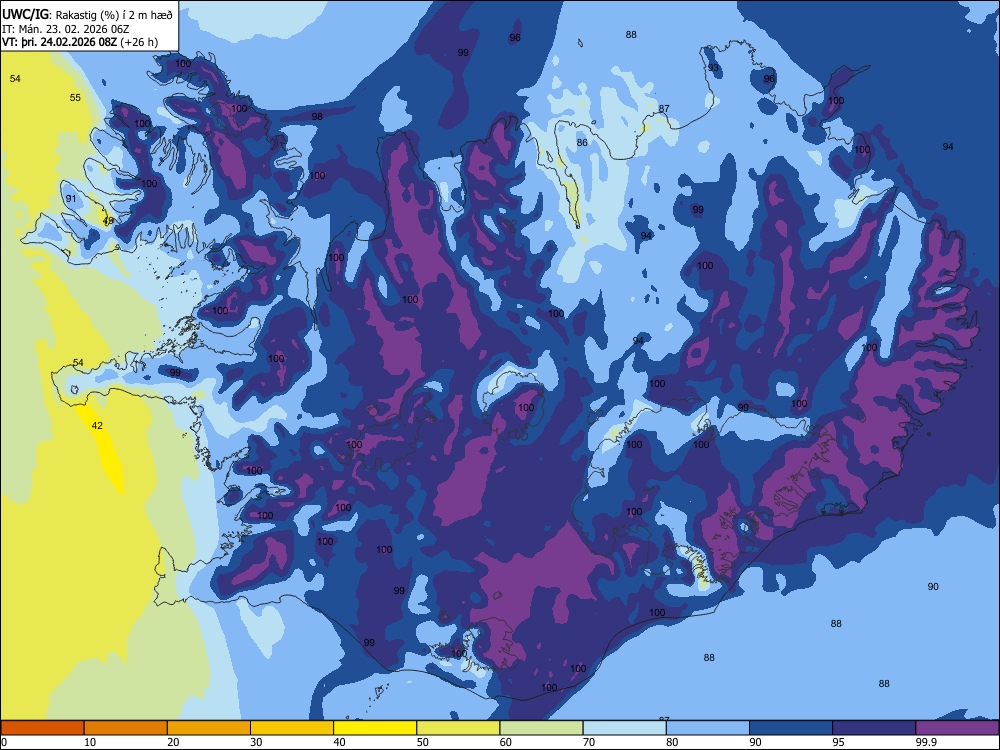The width and height of the screenshot is (1000, 750).
Task: Click the purple legend swatch above 99.9
Action: tap(957, 728)
